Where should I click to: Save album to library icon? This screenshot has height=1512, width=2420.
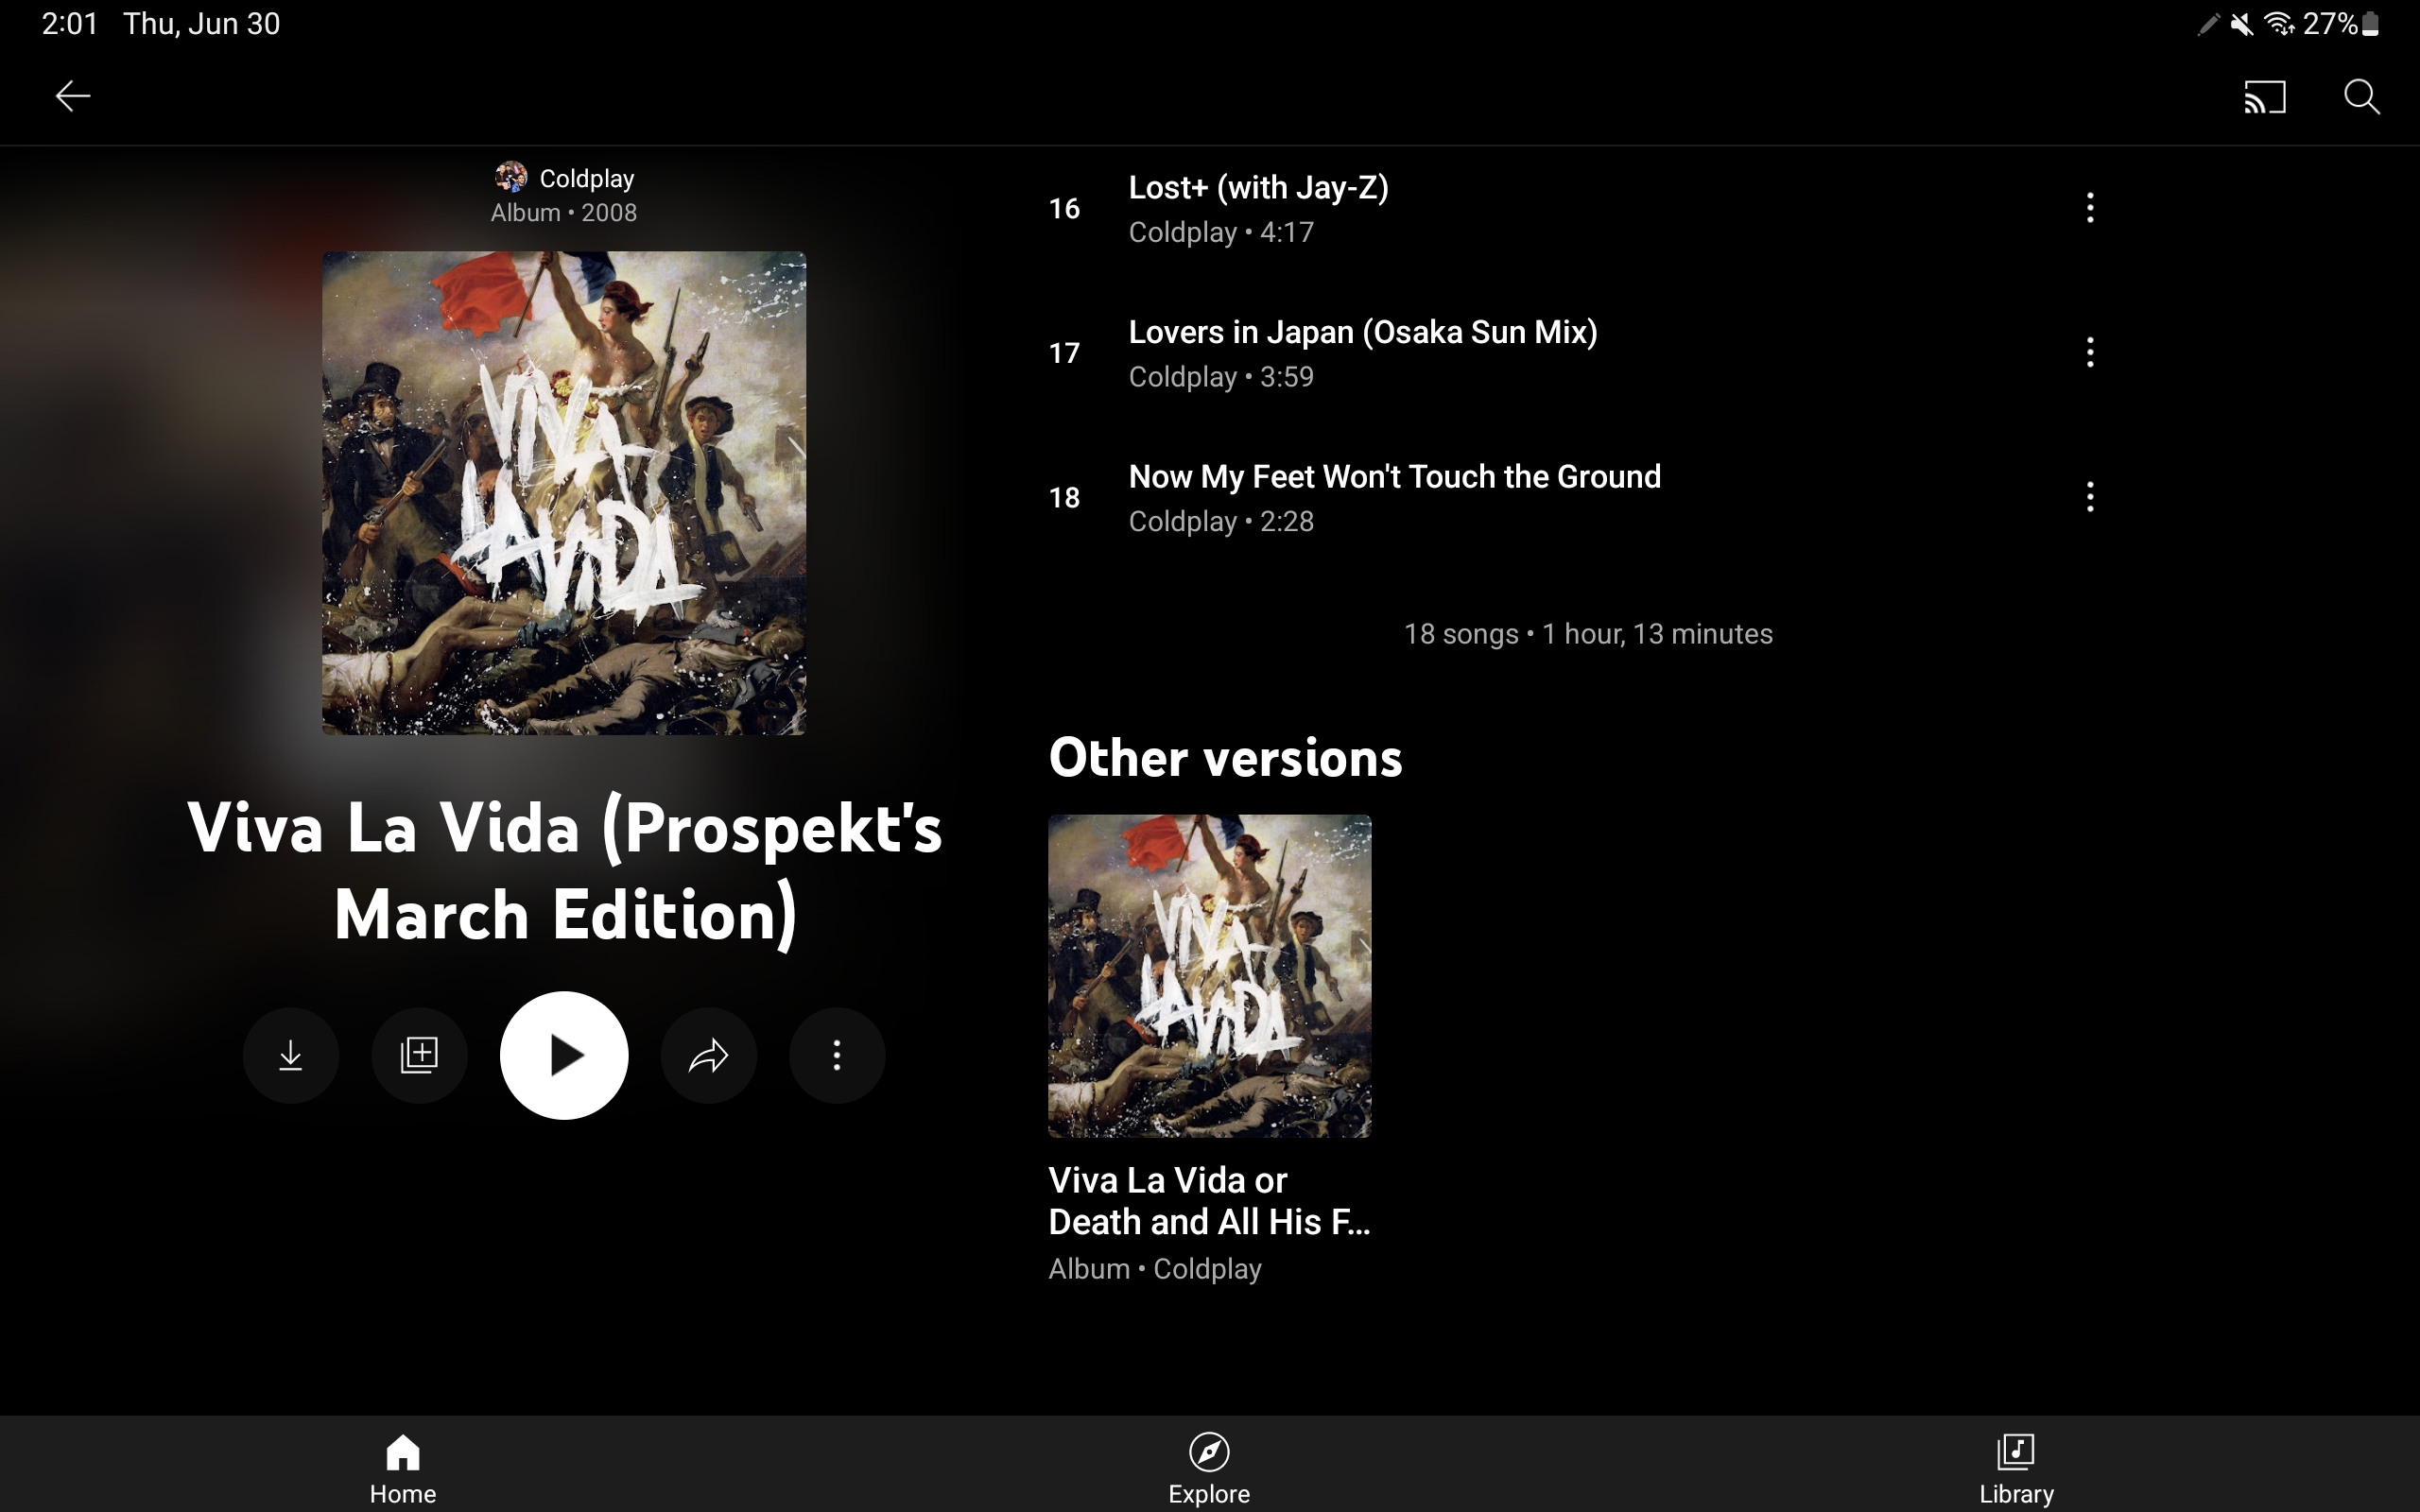pos(419,1055)
